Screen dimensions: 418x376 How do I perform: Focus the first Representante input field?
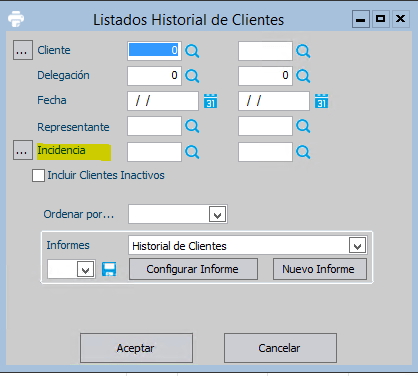pos(154,126)
